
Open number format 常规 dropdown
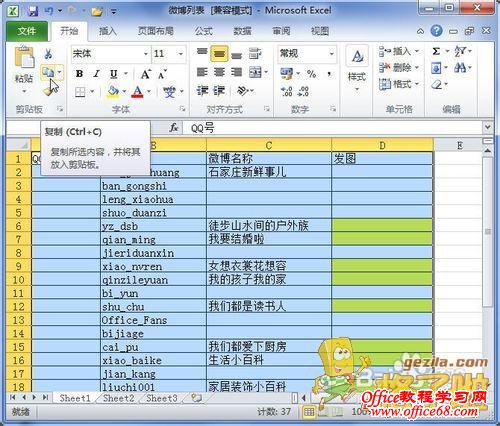pos(331,54)
